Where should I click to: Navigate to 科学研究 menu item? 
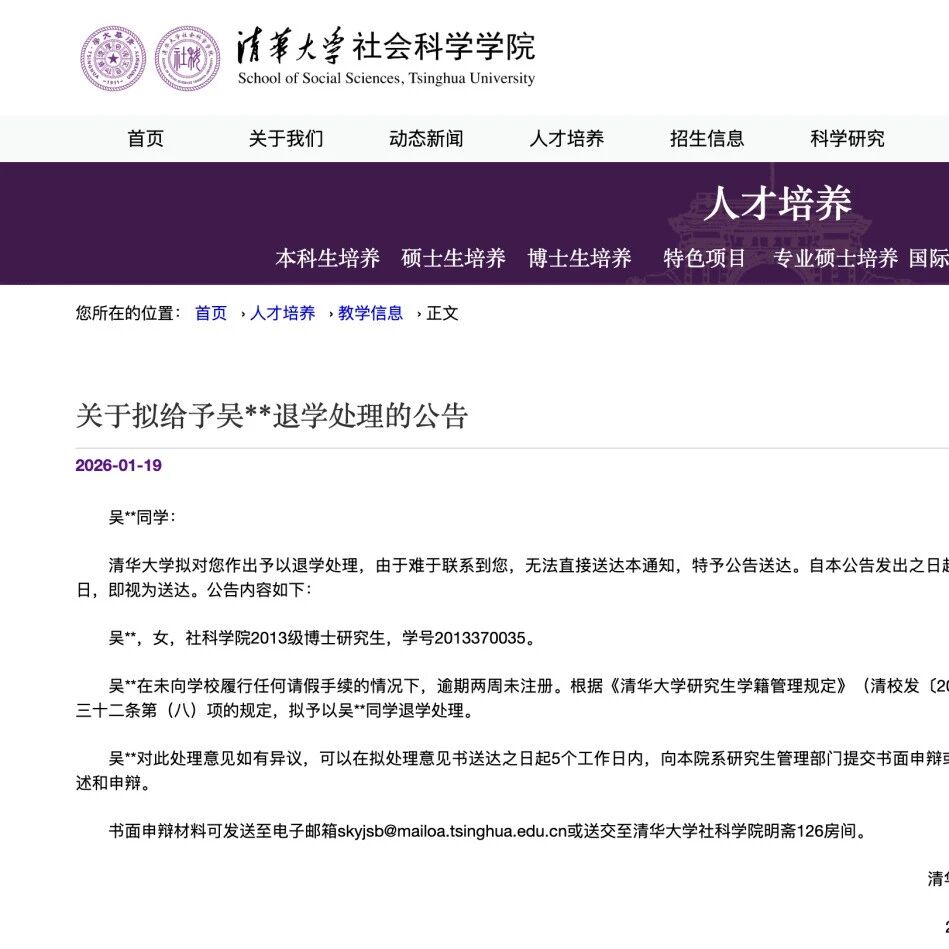(x=847, y=139)
